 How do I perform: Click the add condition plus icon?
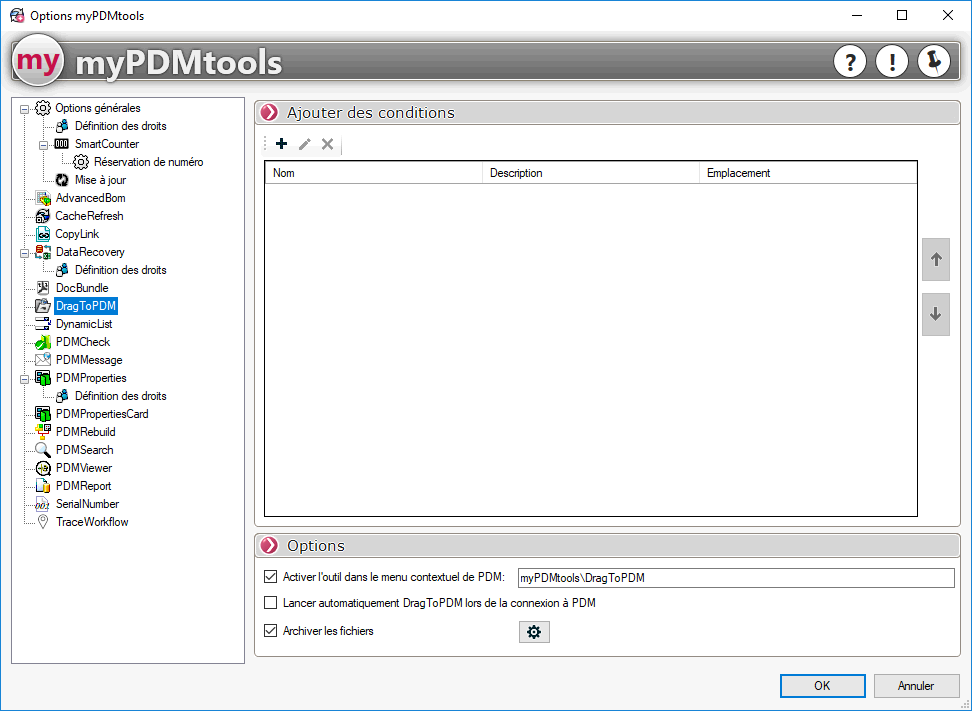pyautogui.click(x=281, y=144)
